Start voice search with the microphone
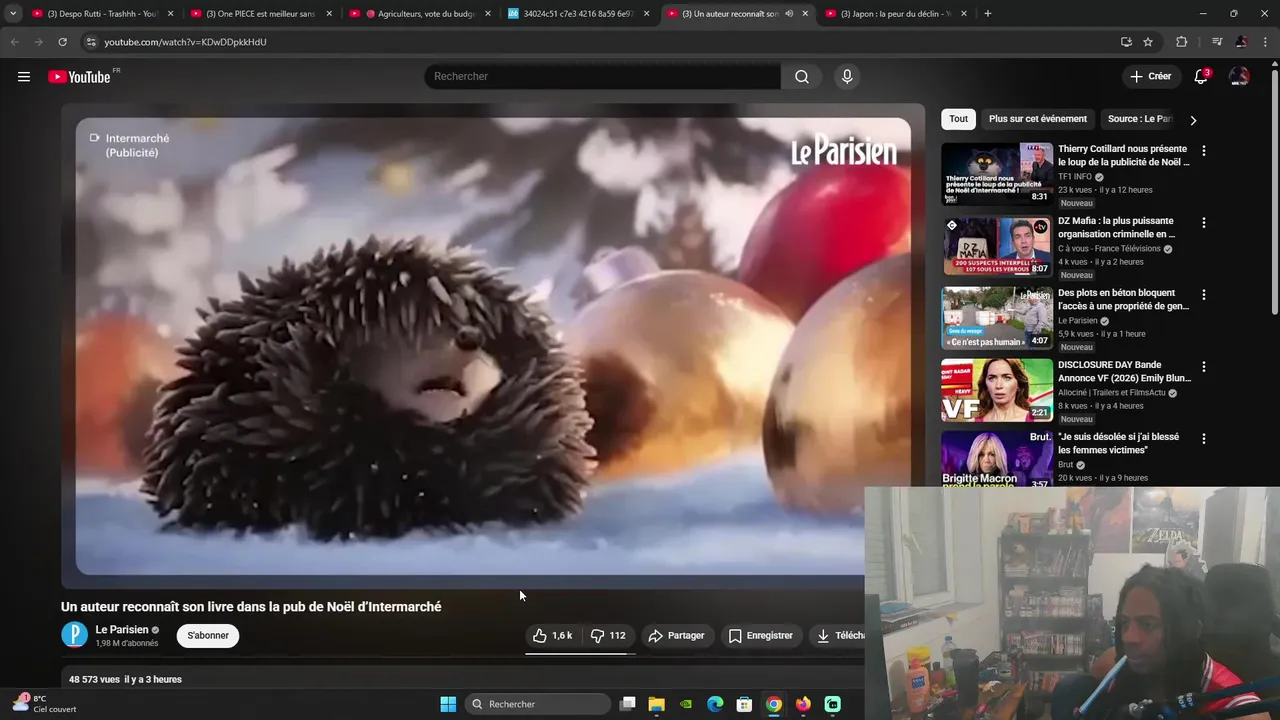The height and width of the screenshot is (720, 1280). point(847,77)
